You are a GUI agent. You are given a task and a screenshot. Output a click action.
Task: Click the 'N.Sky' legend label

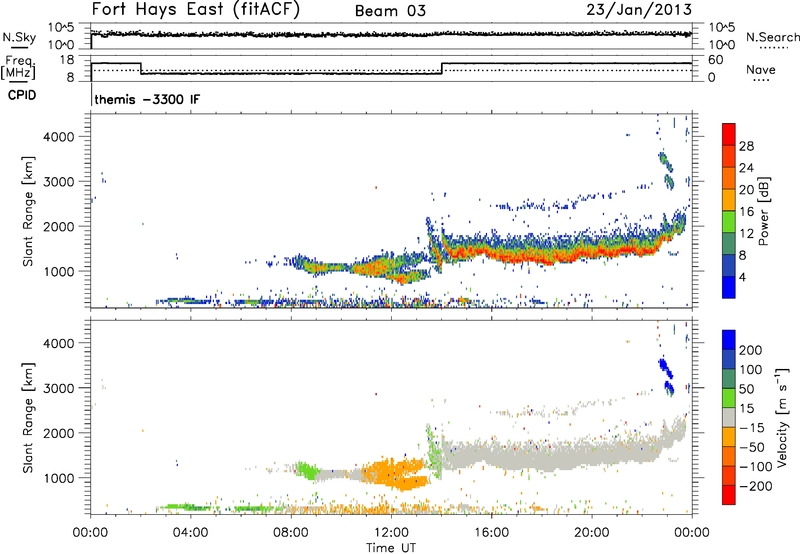click(19, 37)
